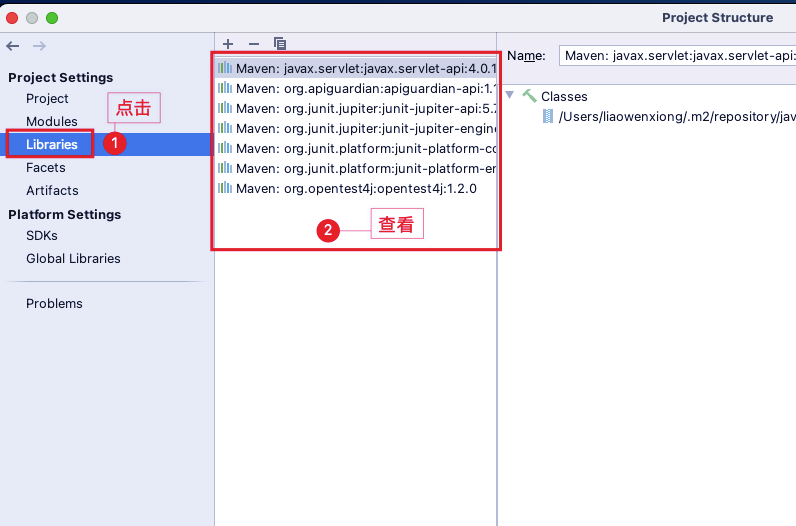Open Modules settings
The image size is (796, 526).
[52, 121]
